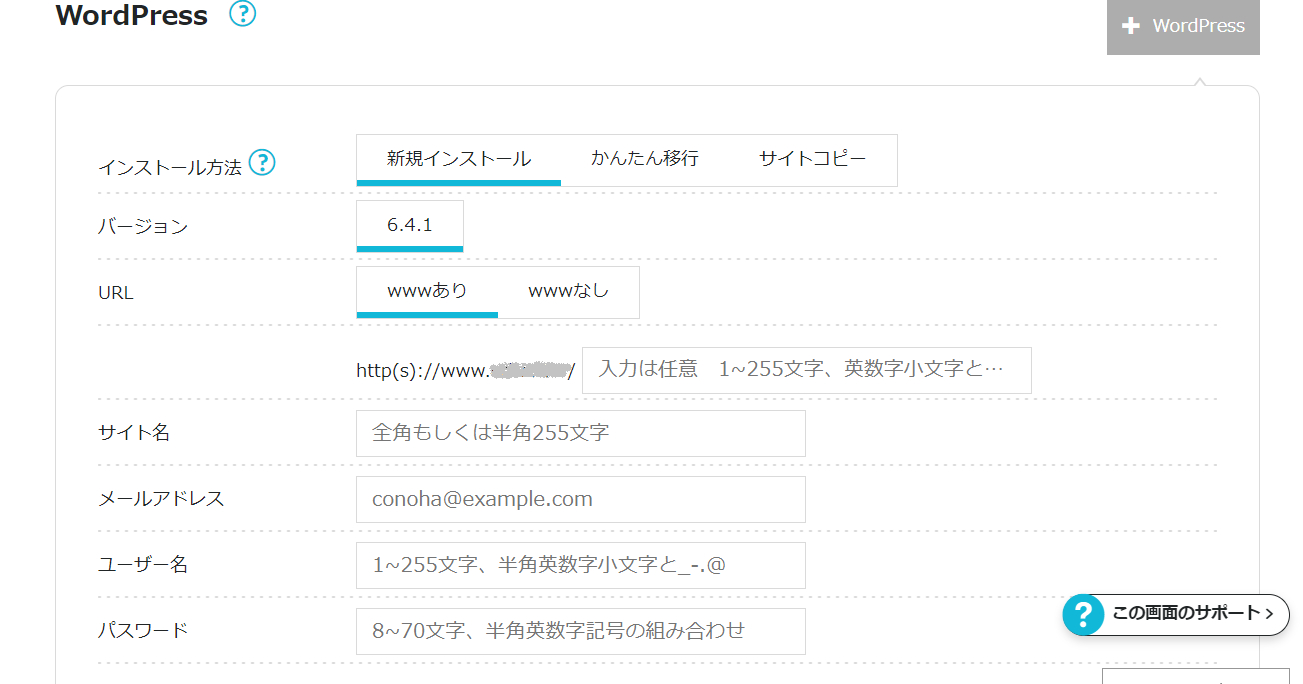Click the blurred domain name text

pos(528,370)
